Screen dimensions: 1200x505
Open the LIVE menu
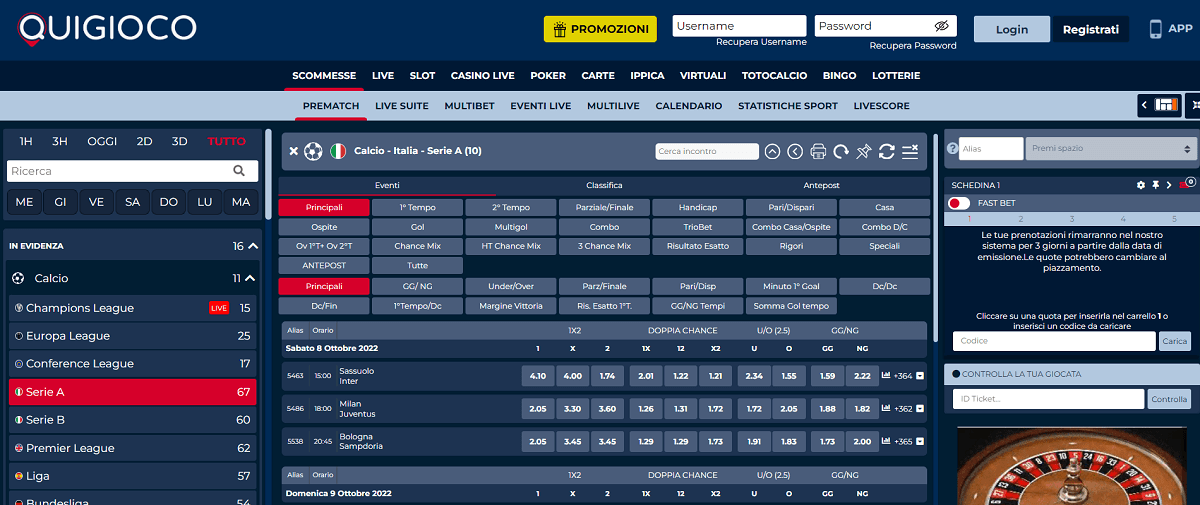coord(383,75)
